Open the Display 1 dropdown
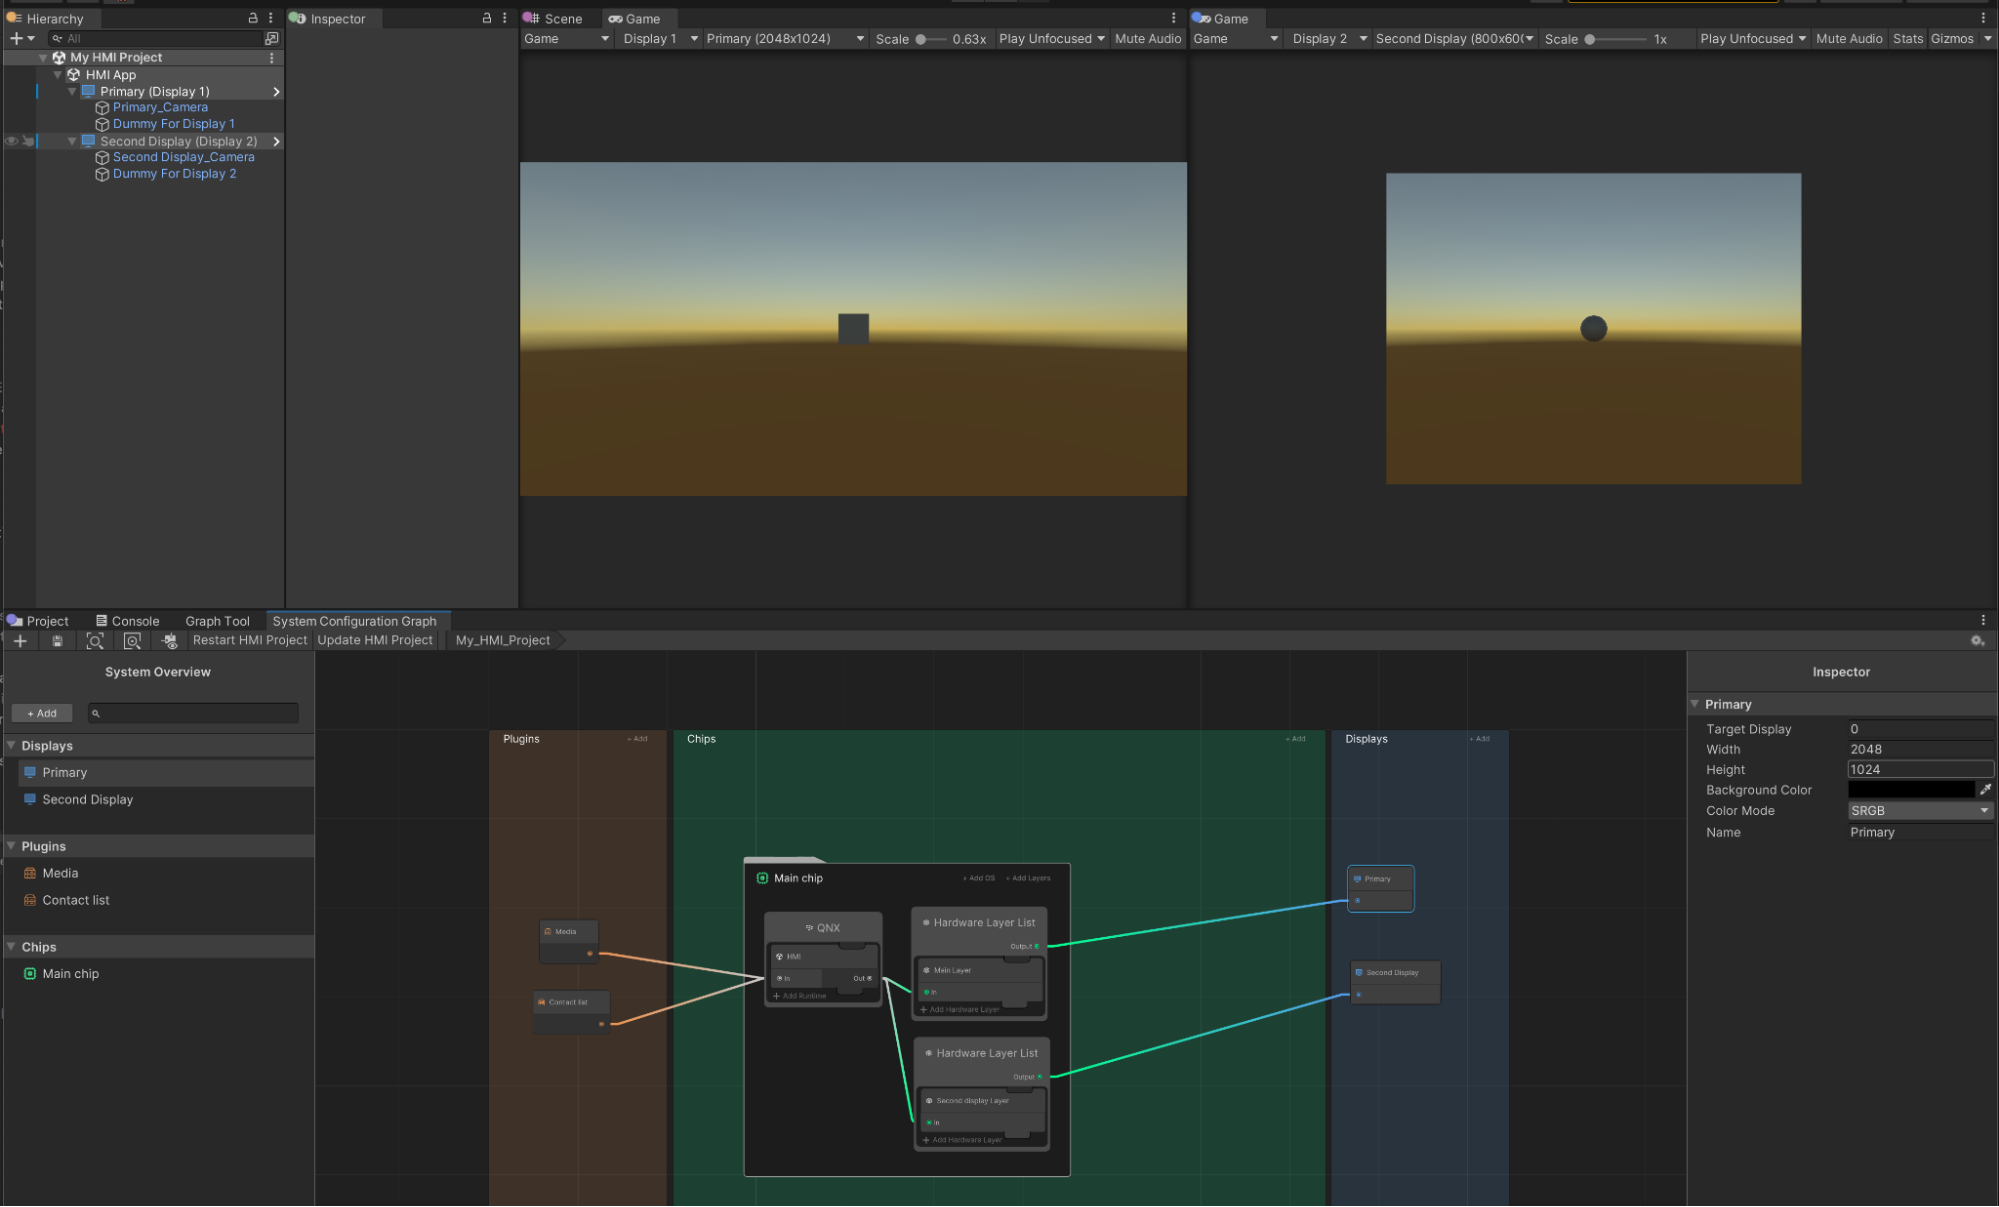Image resolution: width=1999 pixels, height=1207 pixels. coord(659,39)
